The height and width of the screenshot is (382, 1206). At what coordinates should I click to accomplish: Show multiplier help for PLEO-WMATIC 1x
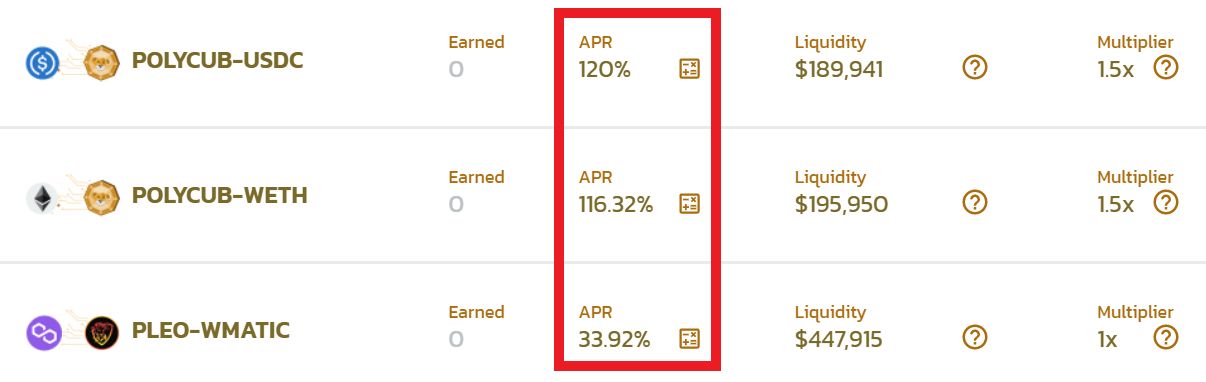click(x=1166, y=336)
